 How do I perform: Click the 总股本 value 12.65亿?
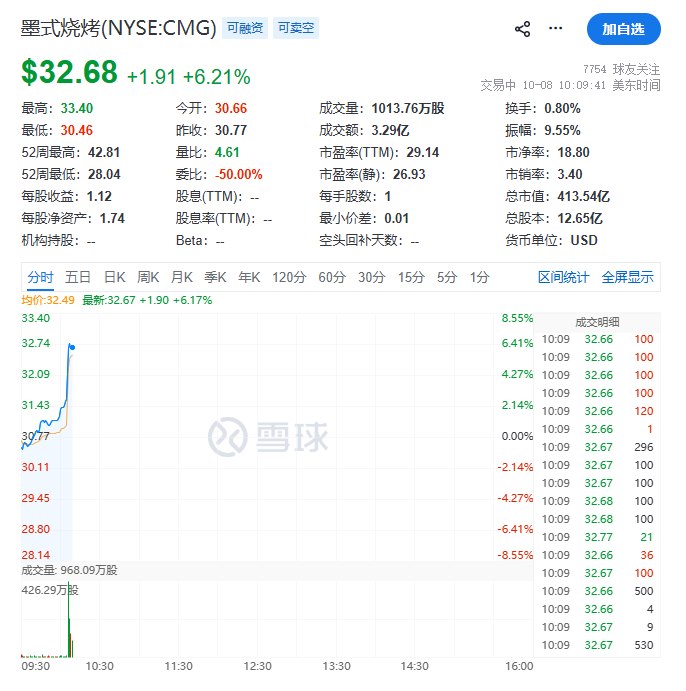[x=580, y=219]
